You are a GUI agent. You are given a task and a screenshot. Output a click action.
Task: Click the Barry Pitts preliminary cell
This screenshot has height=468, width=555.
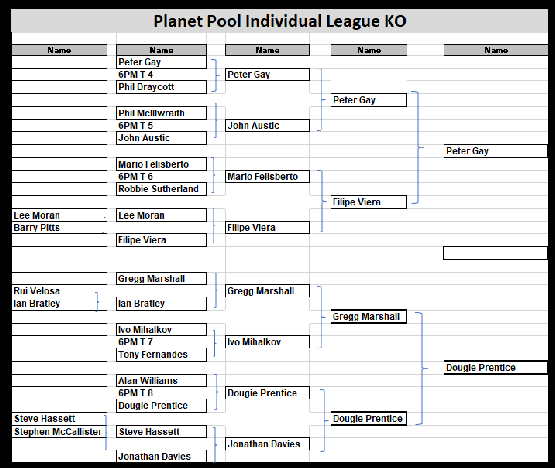click(x=59, y=228)
